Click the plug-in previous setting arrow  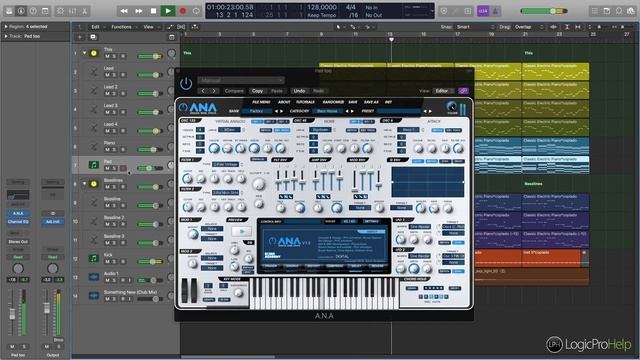click(x=203, y=91)
